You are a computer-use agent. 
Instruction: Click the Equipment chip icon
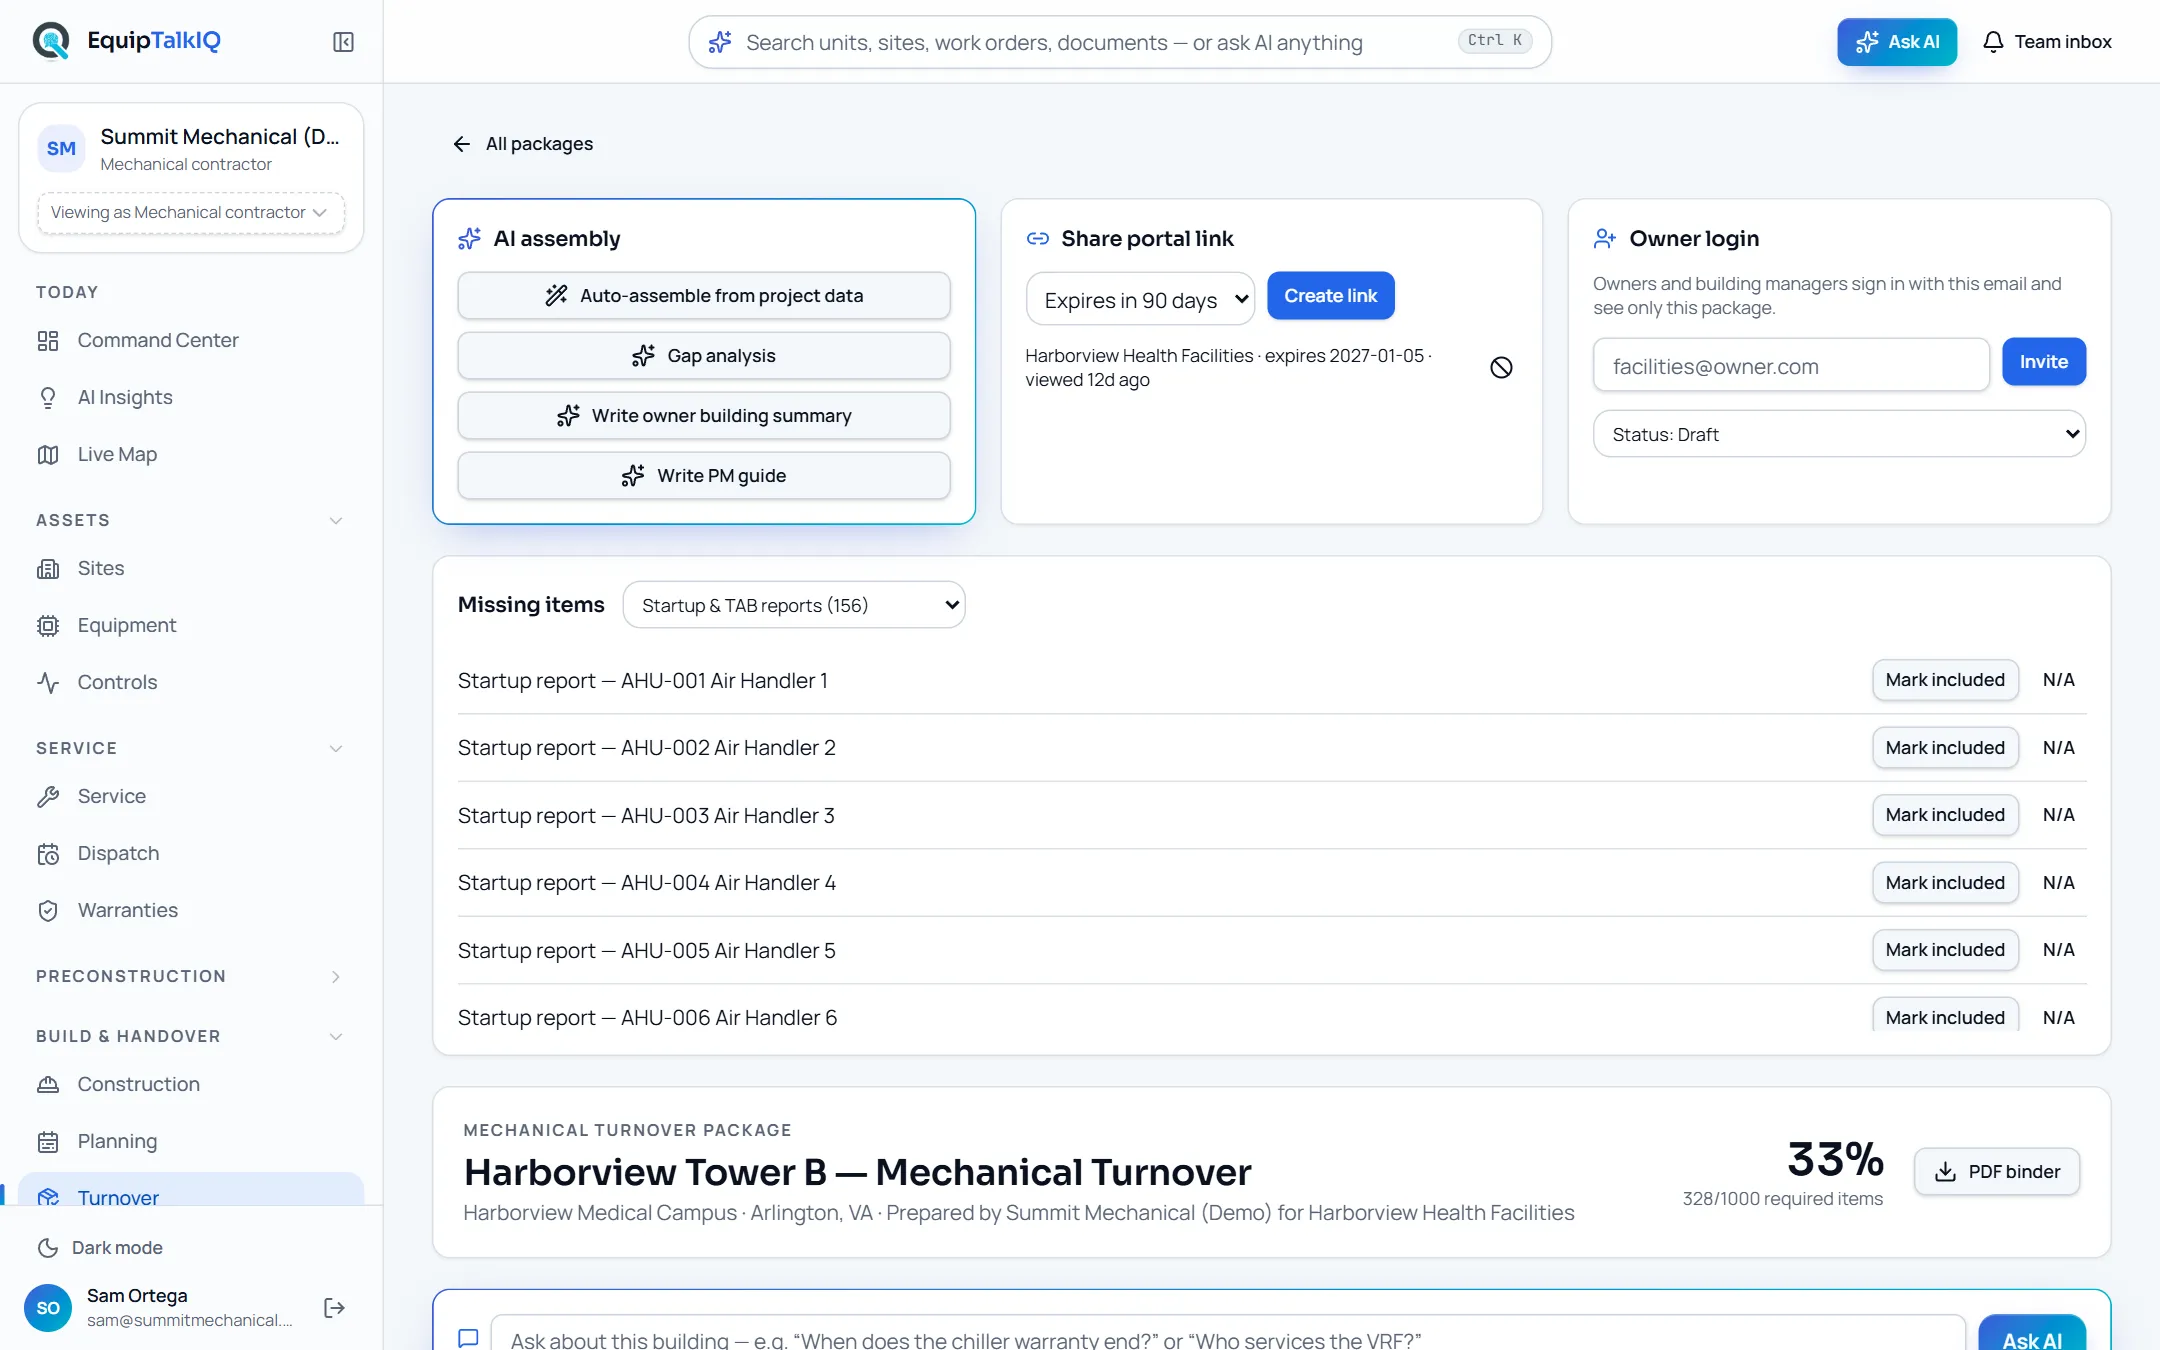[48, 626]
